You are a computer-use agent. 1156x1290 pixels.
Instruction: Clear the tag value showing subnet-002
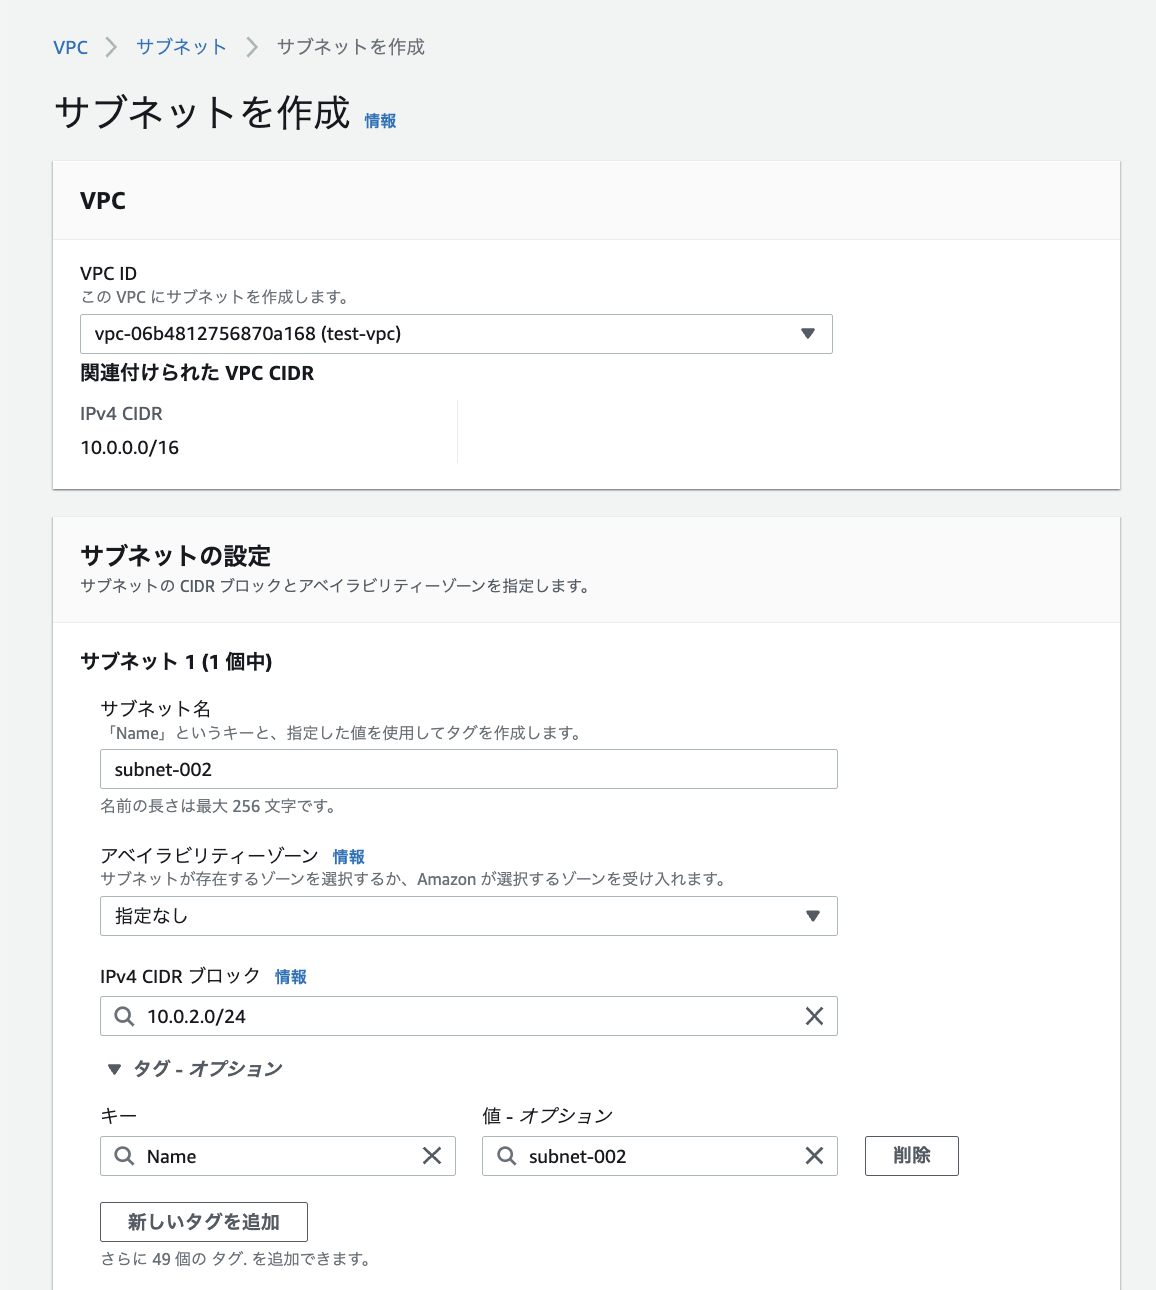pyautogui.click(x=815, y=1156)
